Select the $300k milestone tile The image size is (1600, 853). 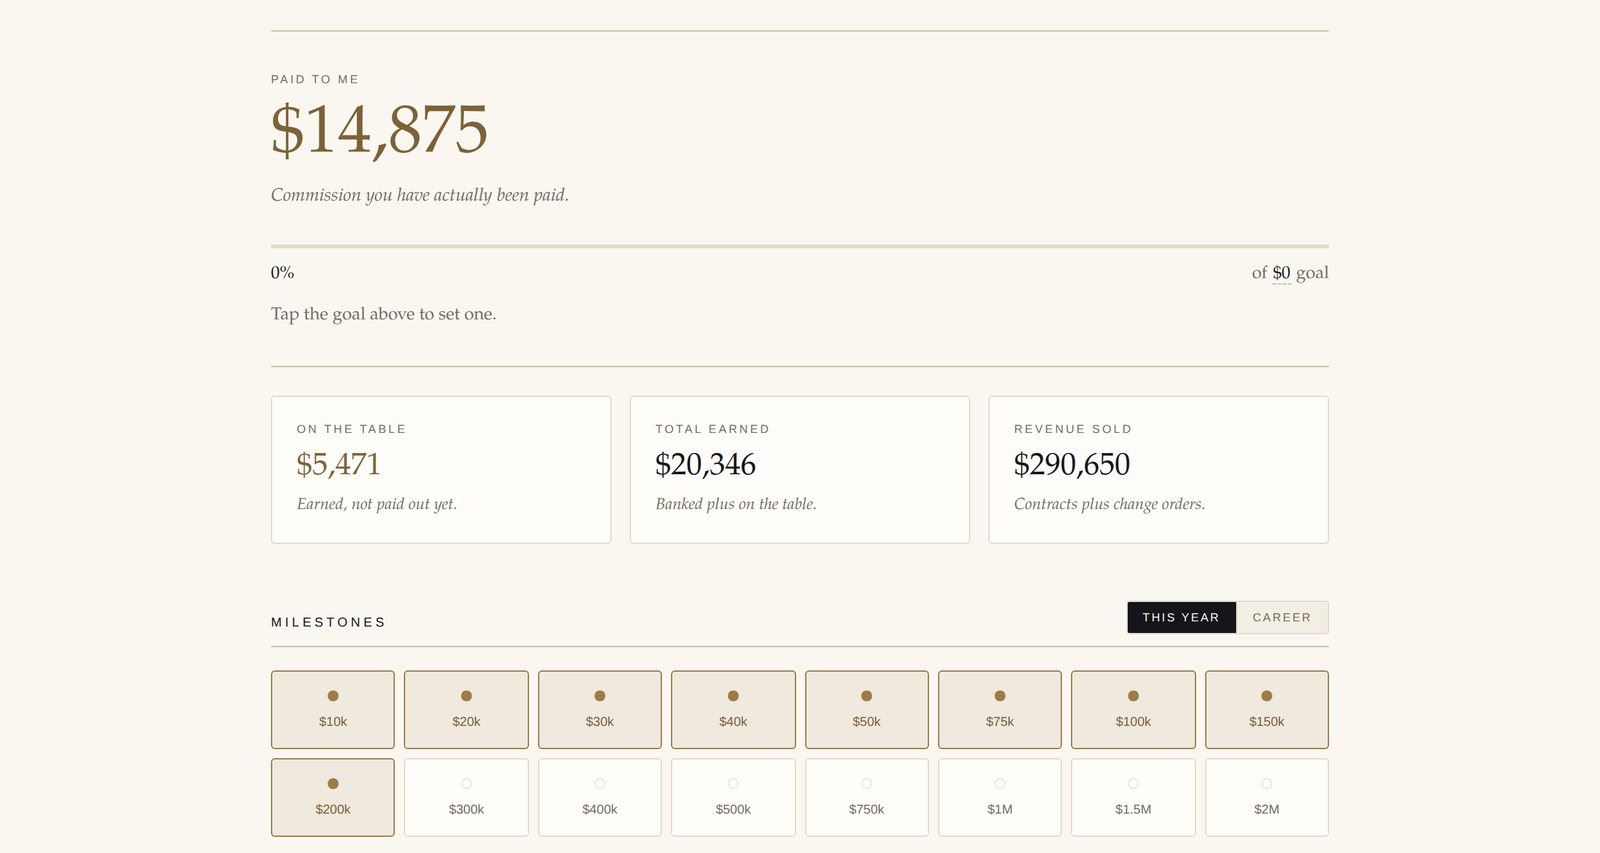point(466,797)
